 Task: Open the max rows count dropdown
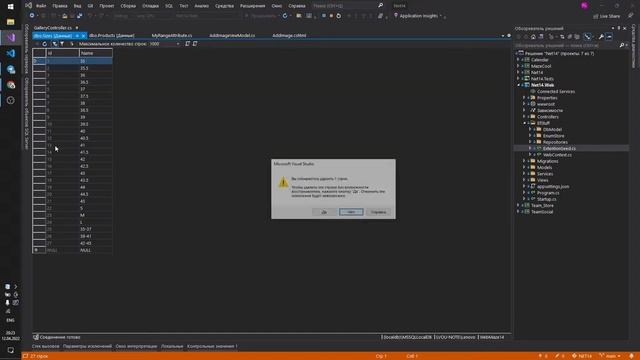(x=178, y=44)
